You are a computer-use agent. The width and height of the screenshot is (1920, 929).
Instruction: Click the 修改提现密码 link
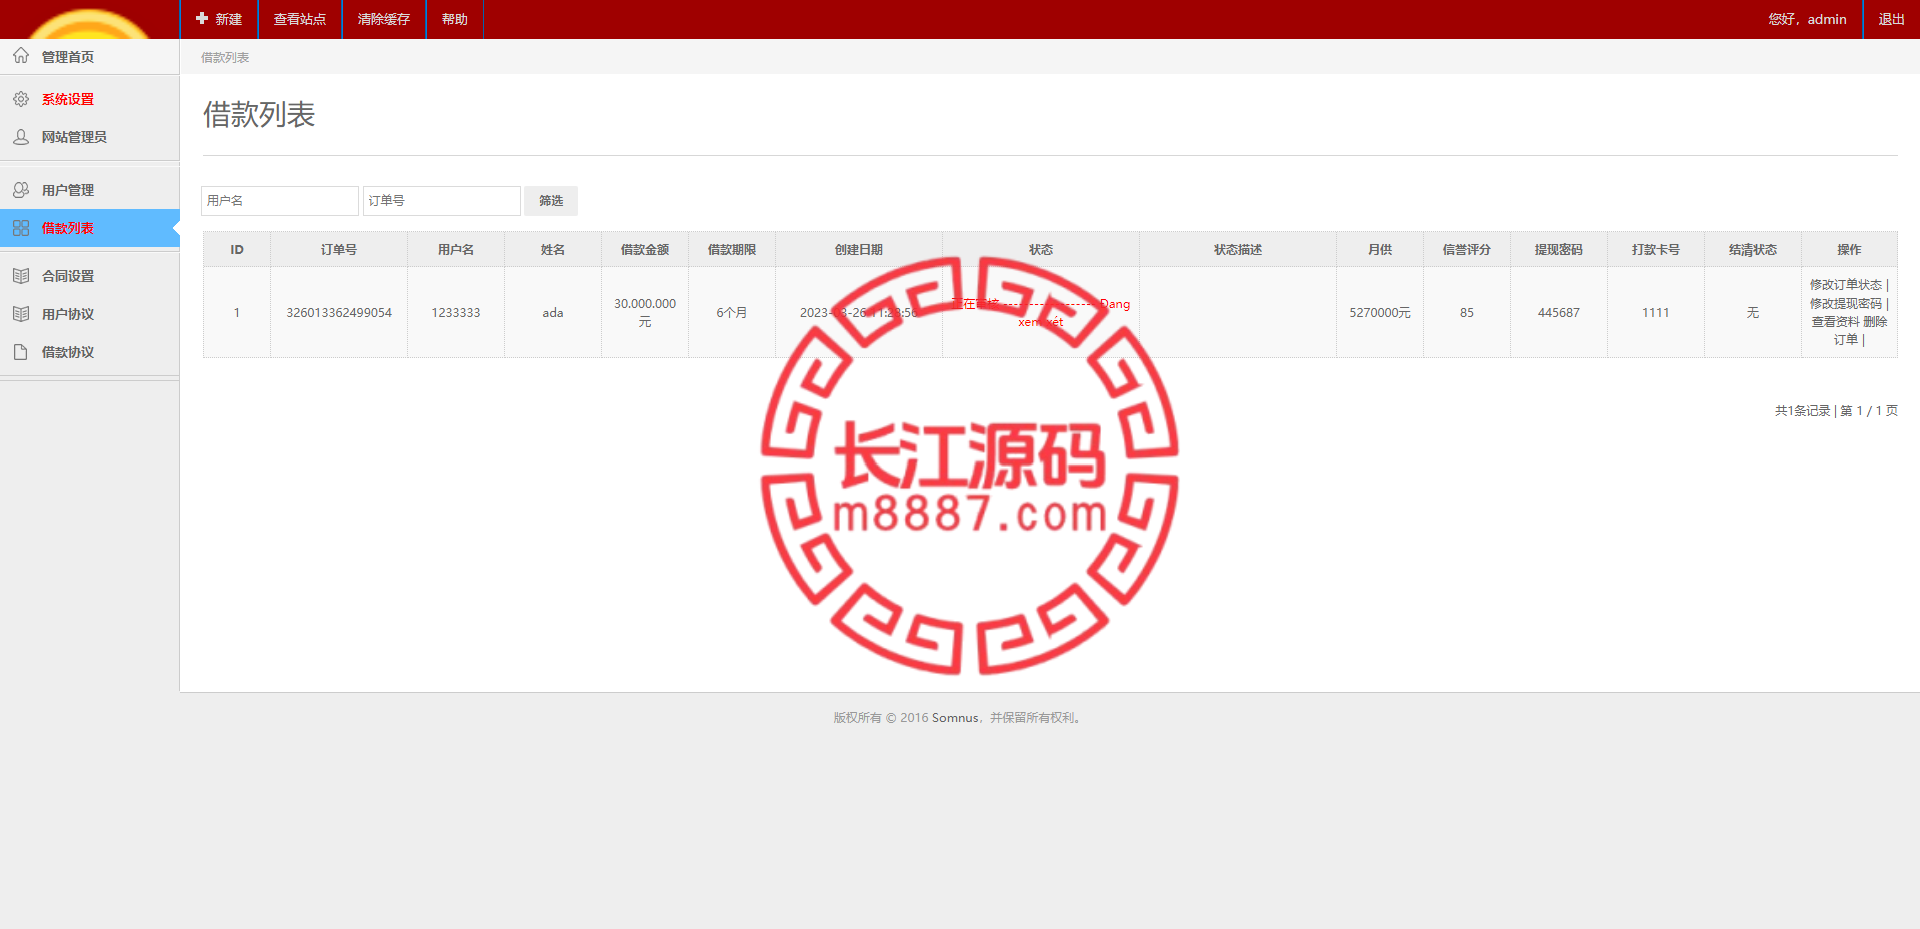click(x=1845, y=303)
